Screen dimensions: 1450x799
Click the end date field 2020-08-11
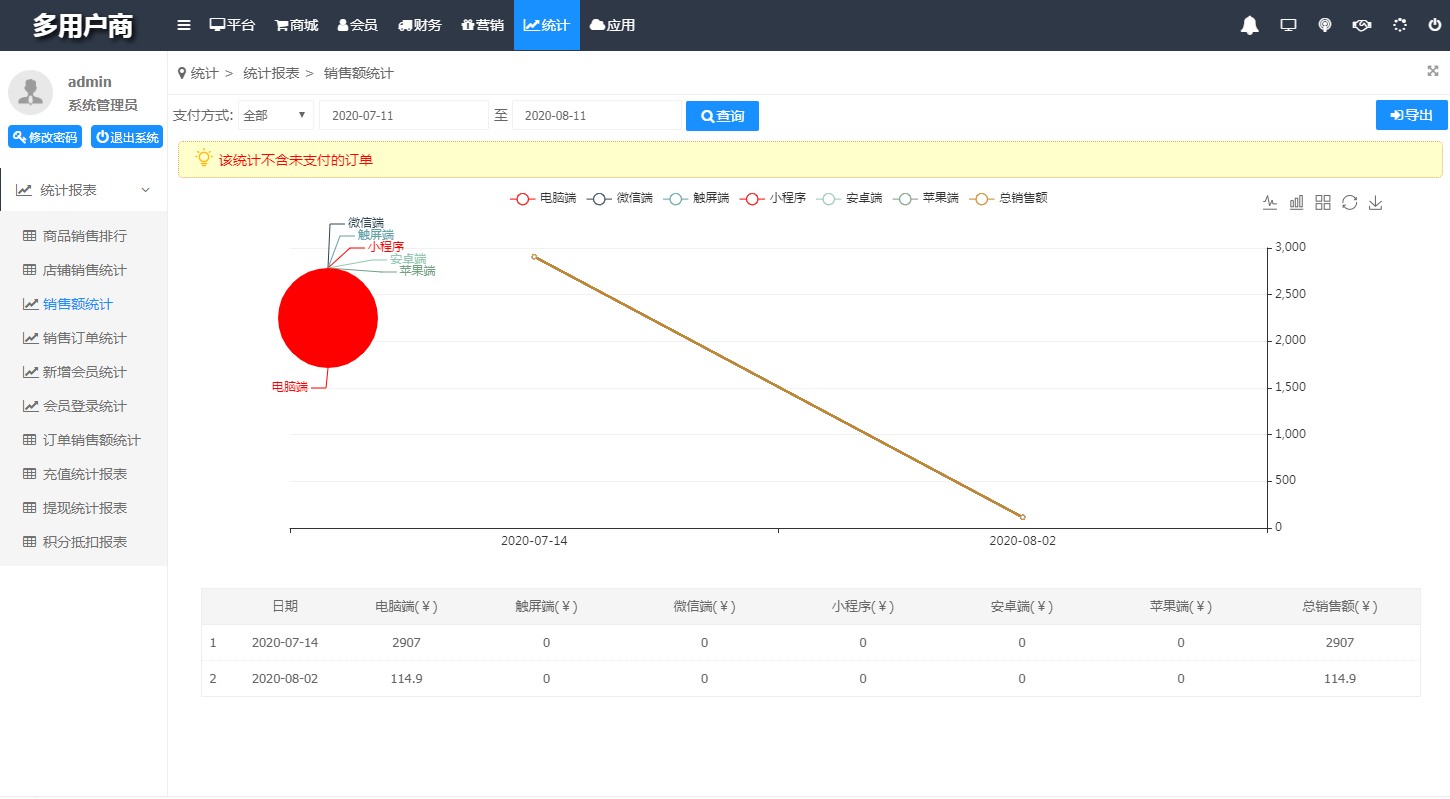pyautogui.click(x=597, y=115)
